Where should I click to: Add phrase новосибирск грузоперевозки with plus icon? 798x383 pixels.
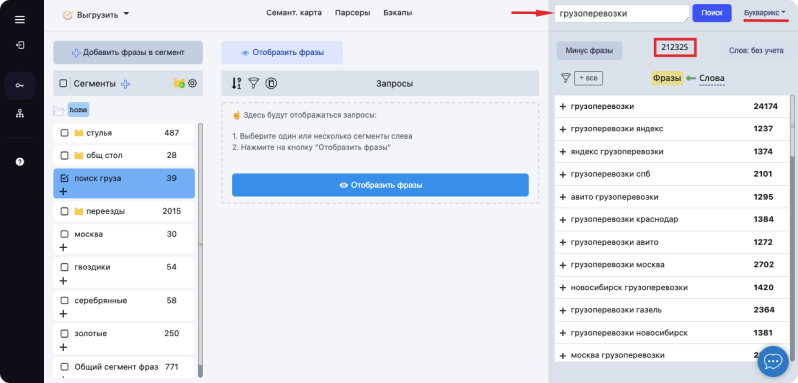pyautogui.click(x=562, y=288)
